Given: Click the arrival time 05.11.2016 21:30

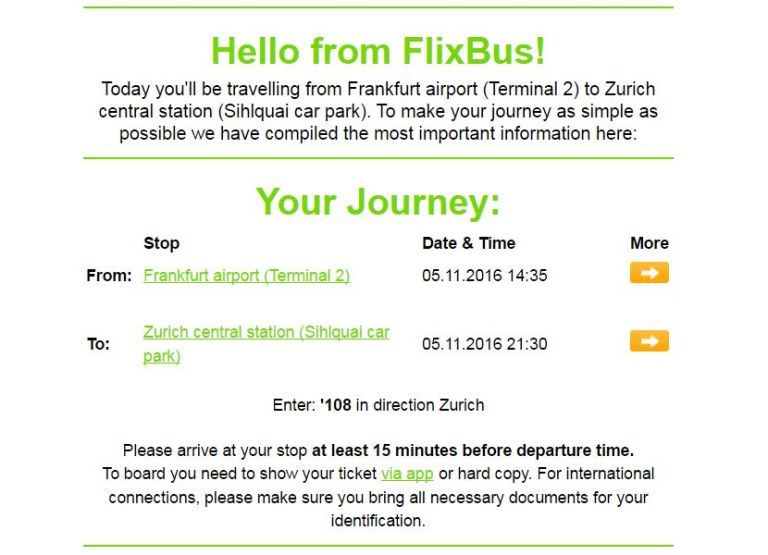Looking at the screenshot, I should [x=484, y=344].
